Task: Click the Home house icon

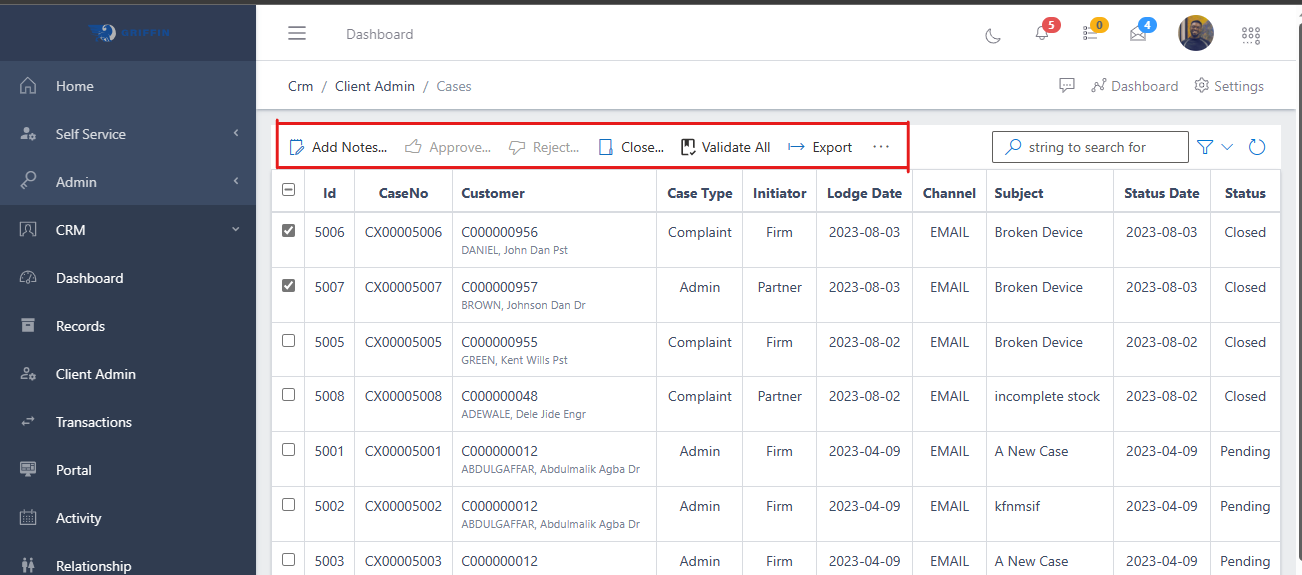Action: [28, 86]
